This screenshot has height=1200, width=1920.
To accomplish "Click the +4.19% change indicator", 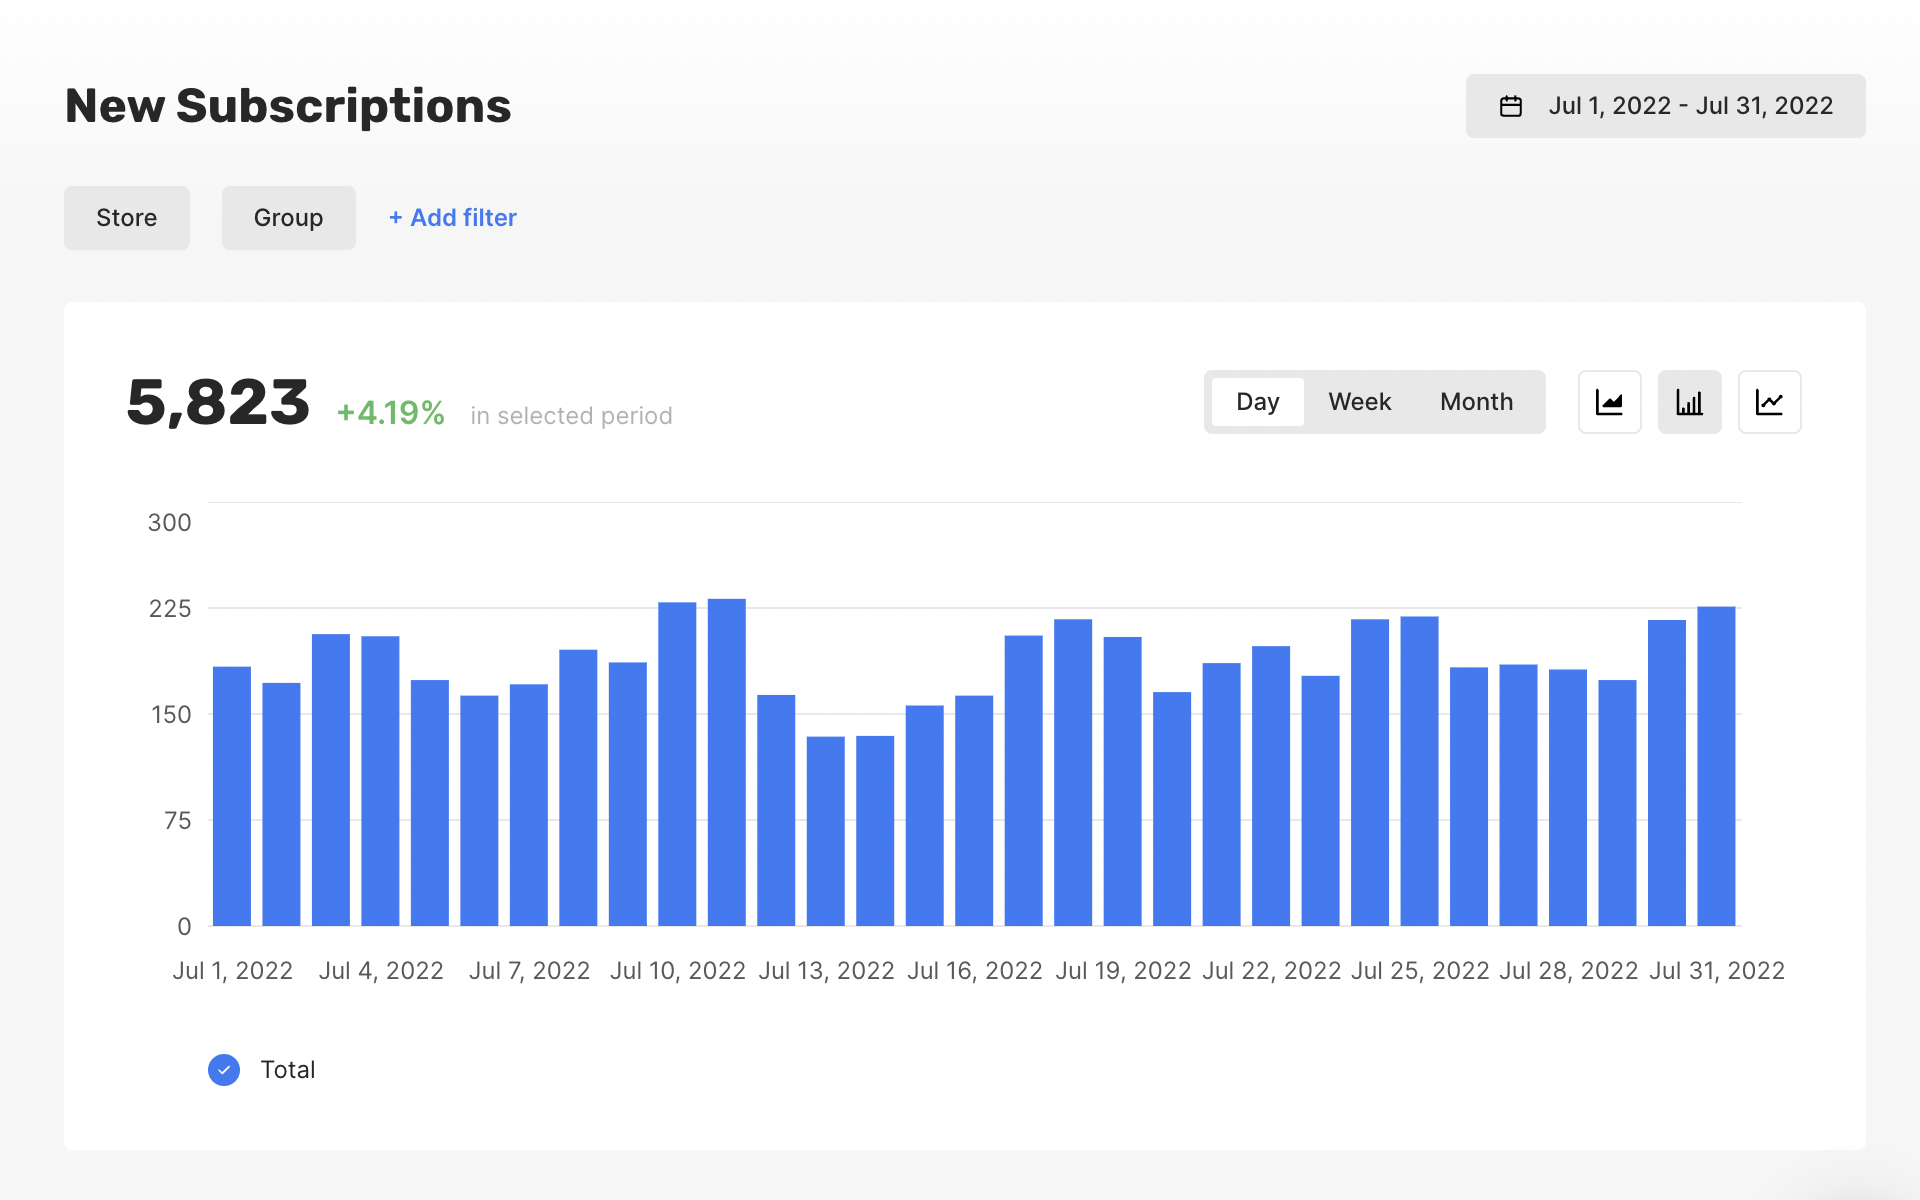I will click(391, 413).
